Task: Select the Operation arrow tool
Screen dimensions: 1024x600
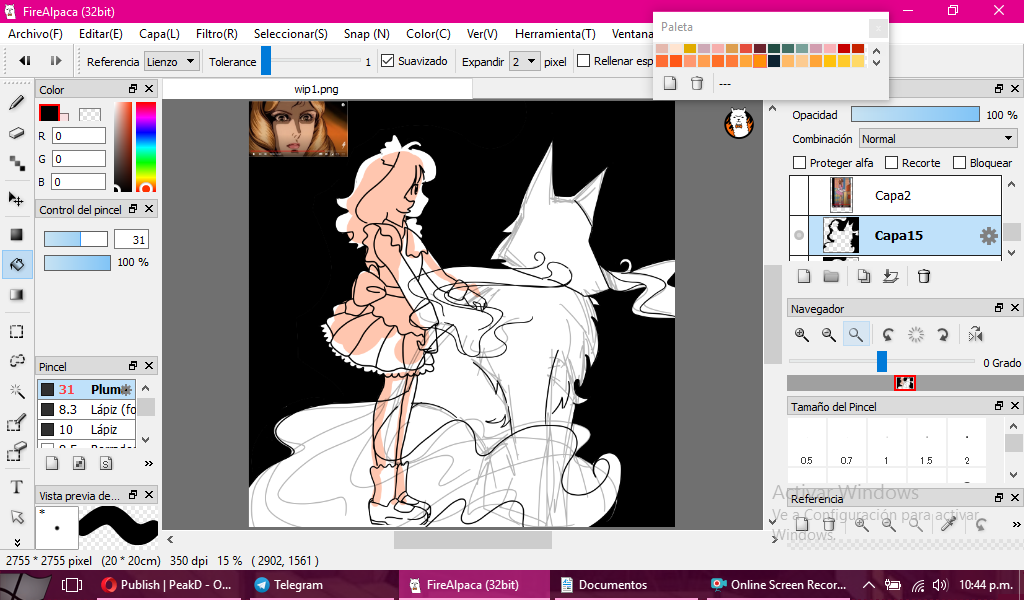Action: (17, 517)
